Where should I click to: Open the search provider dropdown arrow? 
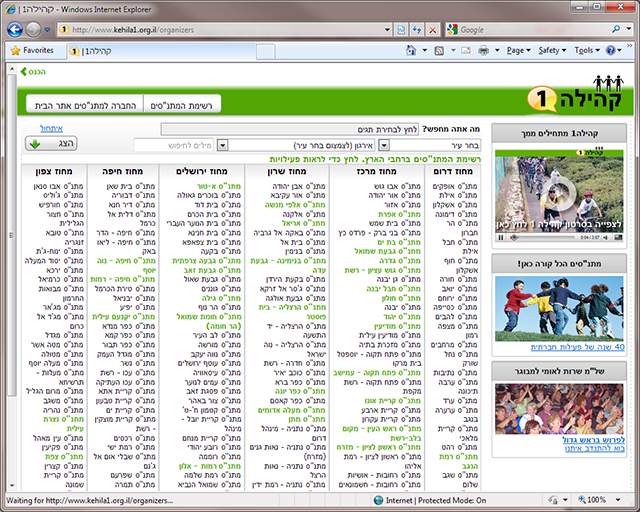[x=629, y=29]
